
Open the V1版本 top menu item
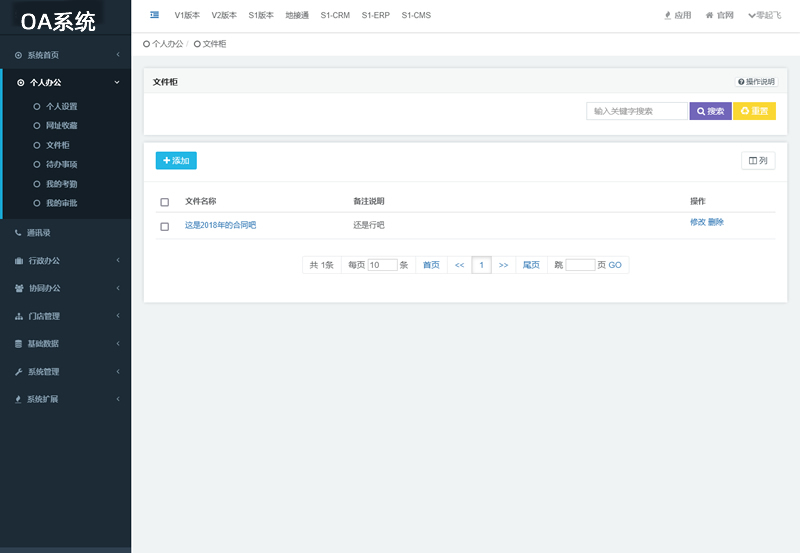click(187, 15)
